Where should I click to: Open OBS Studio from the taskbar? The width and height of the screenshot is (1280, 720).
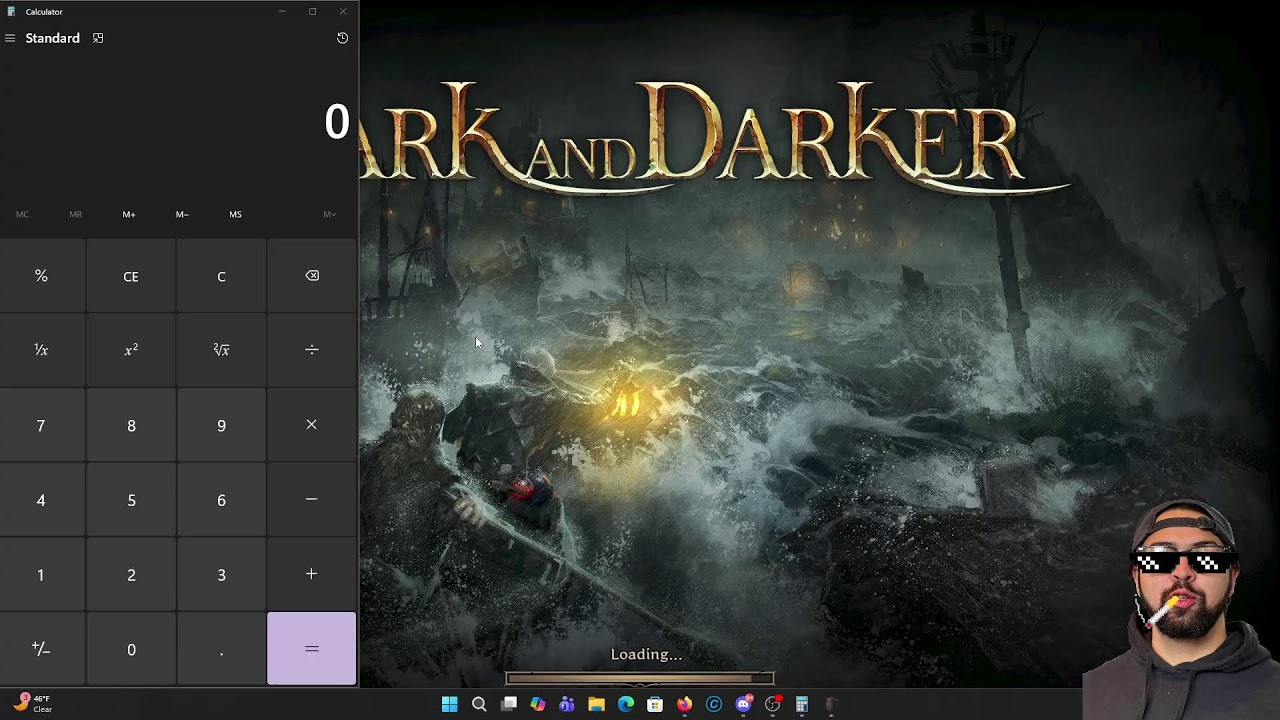(x=773, y=704)
